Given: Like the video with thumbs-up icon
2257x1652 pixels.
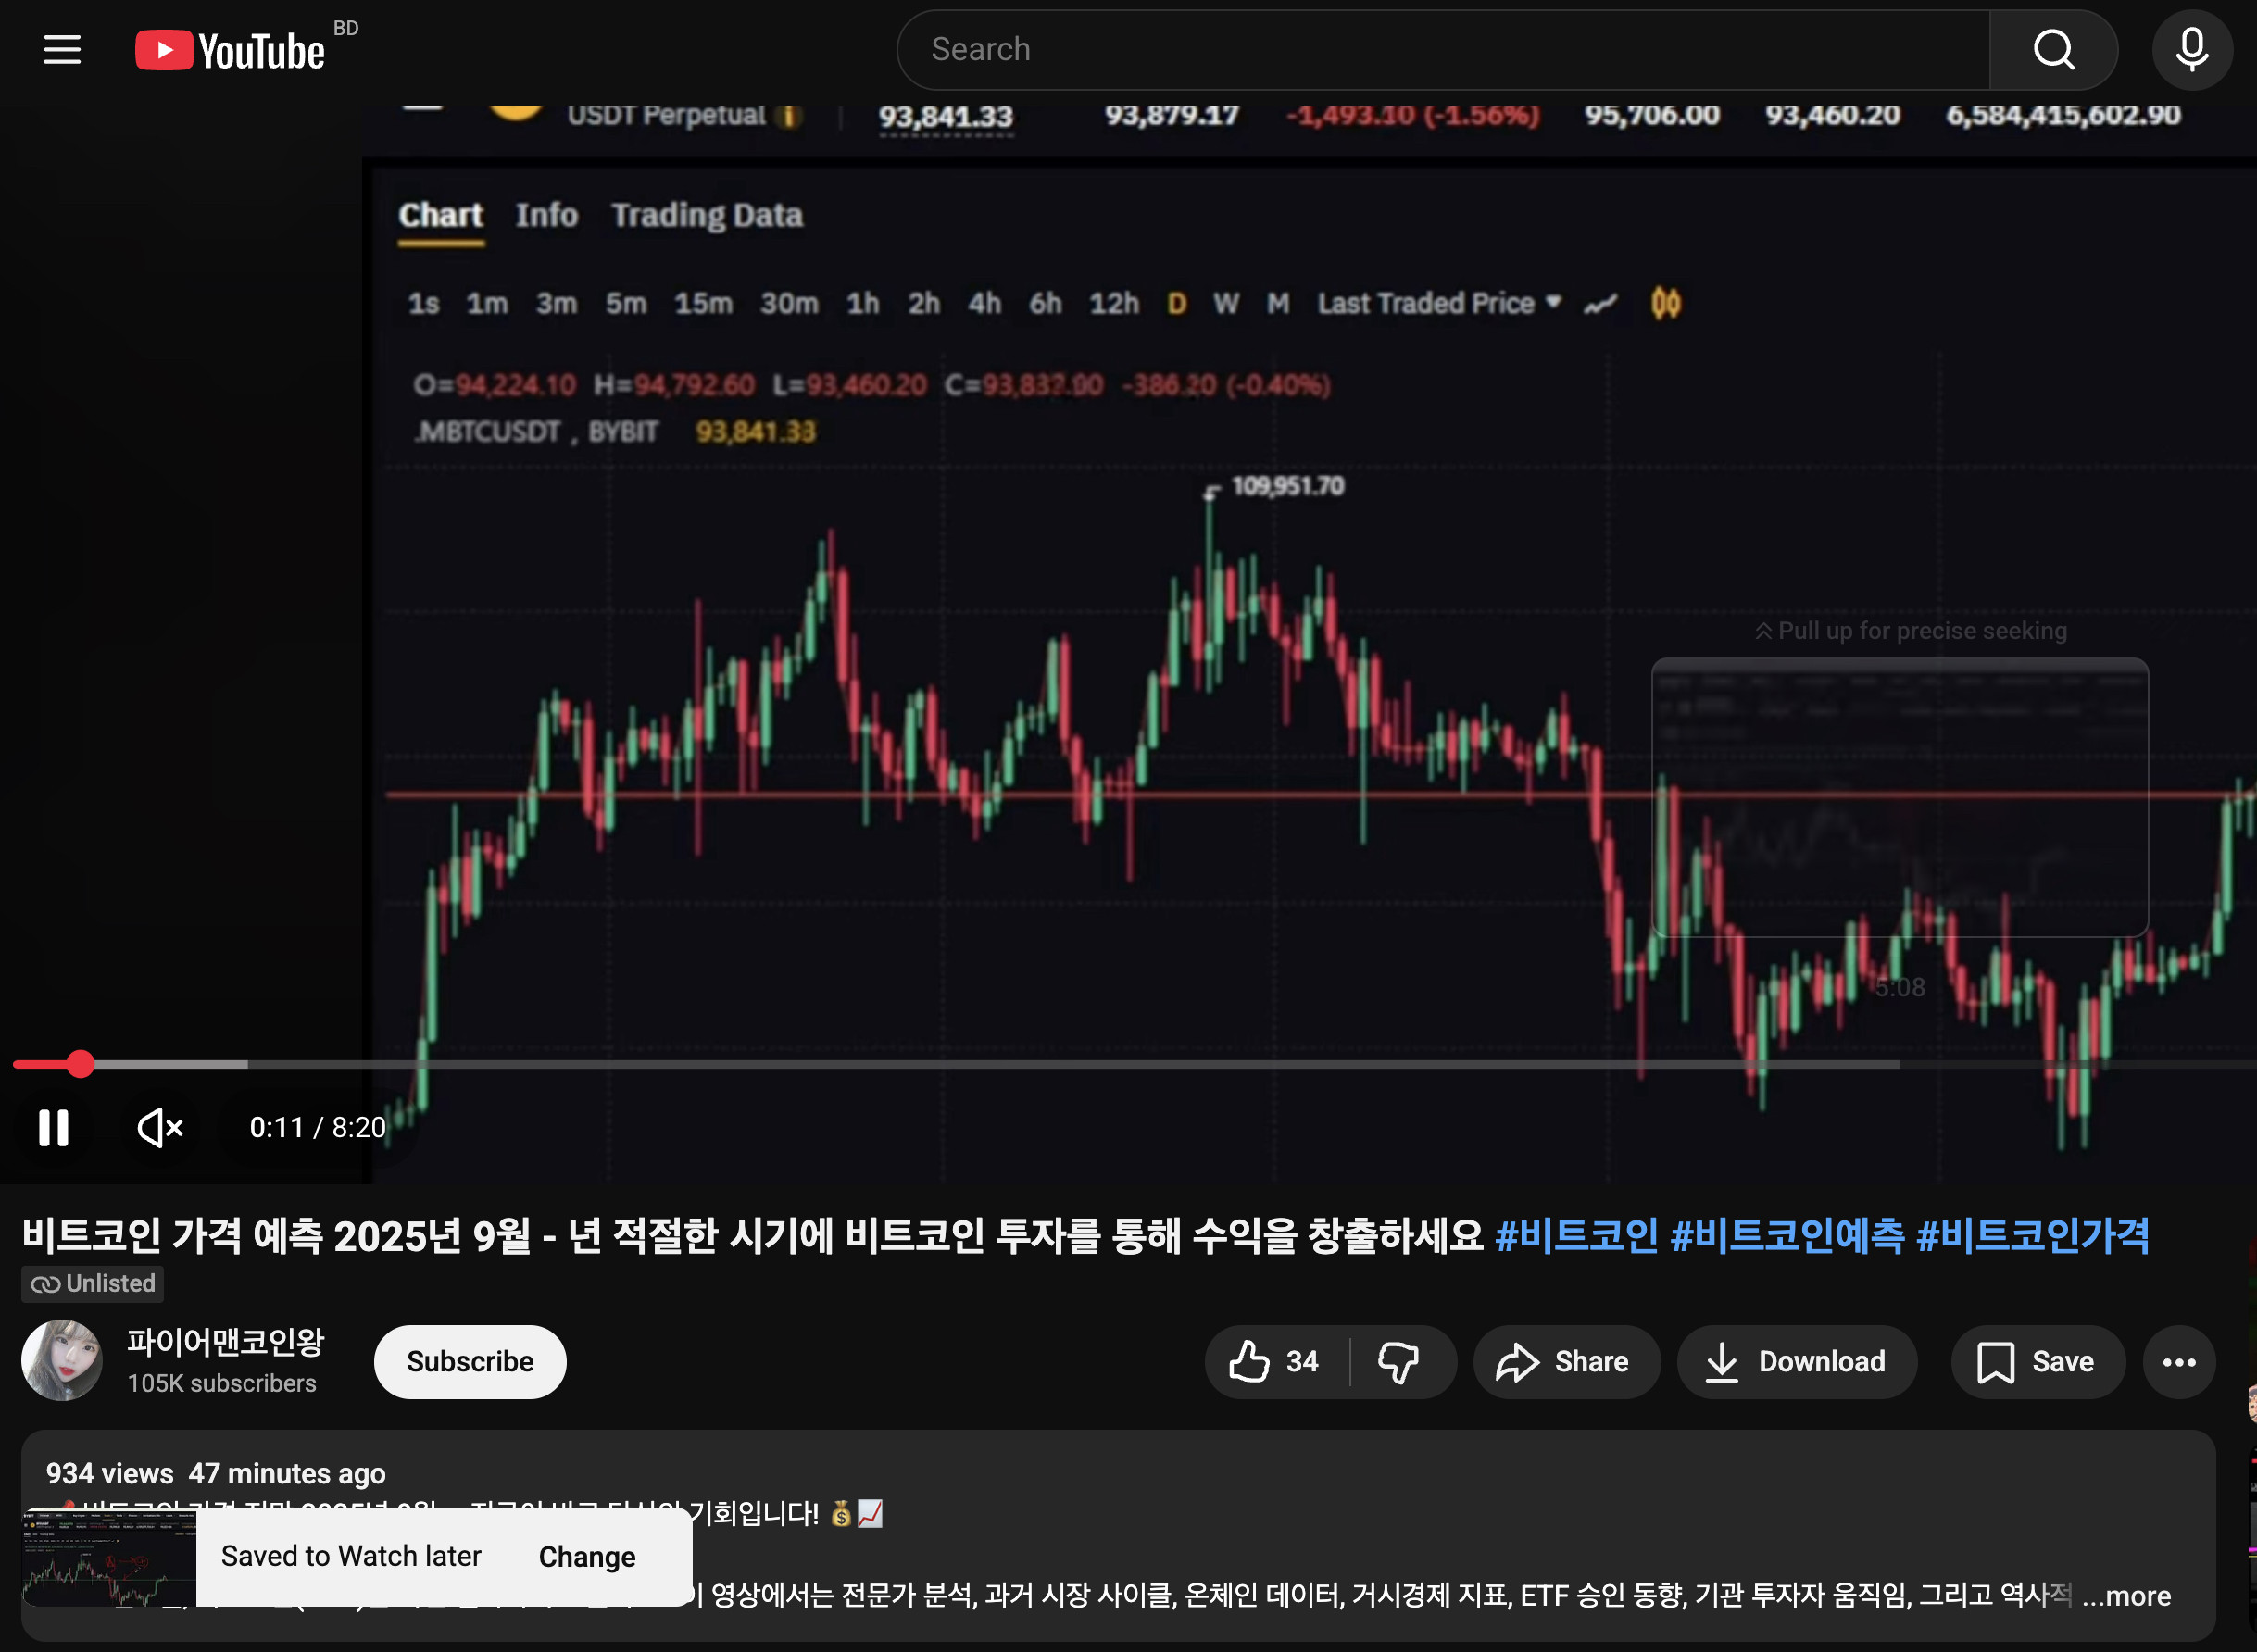Looking at the screenshot, I should pyautogui.click(x=1250, y=1362).
